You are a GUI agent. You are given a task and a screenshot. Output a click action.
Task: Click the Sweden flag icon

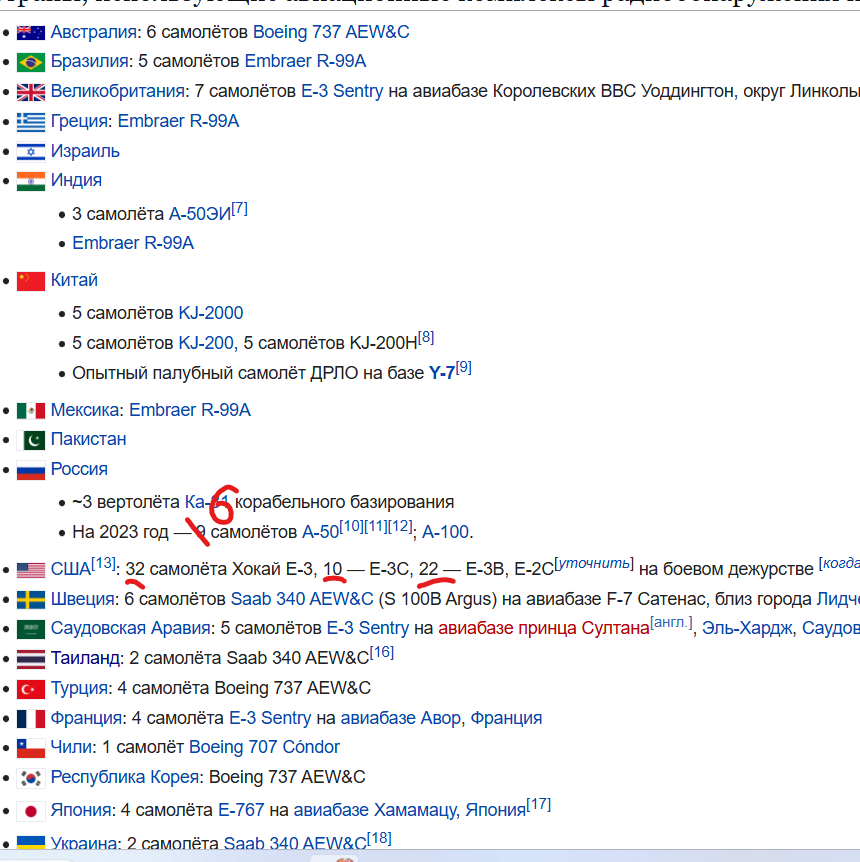(x=31, y=600)
